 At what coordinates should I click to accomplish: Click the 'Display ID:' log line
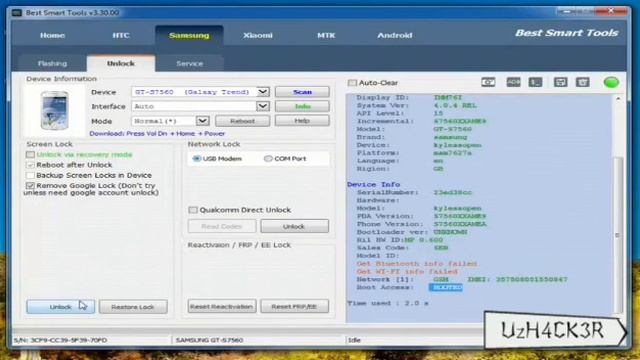click(409, 98)
